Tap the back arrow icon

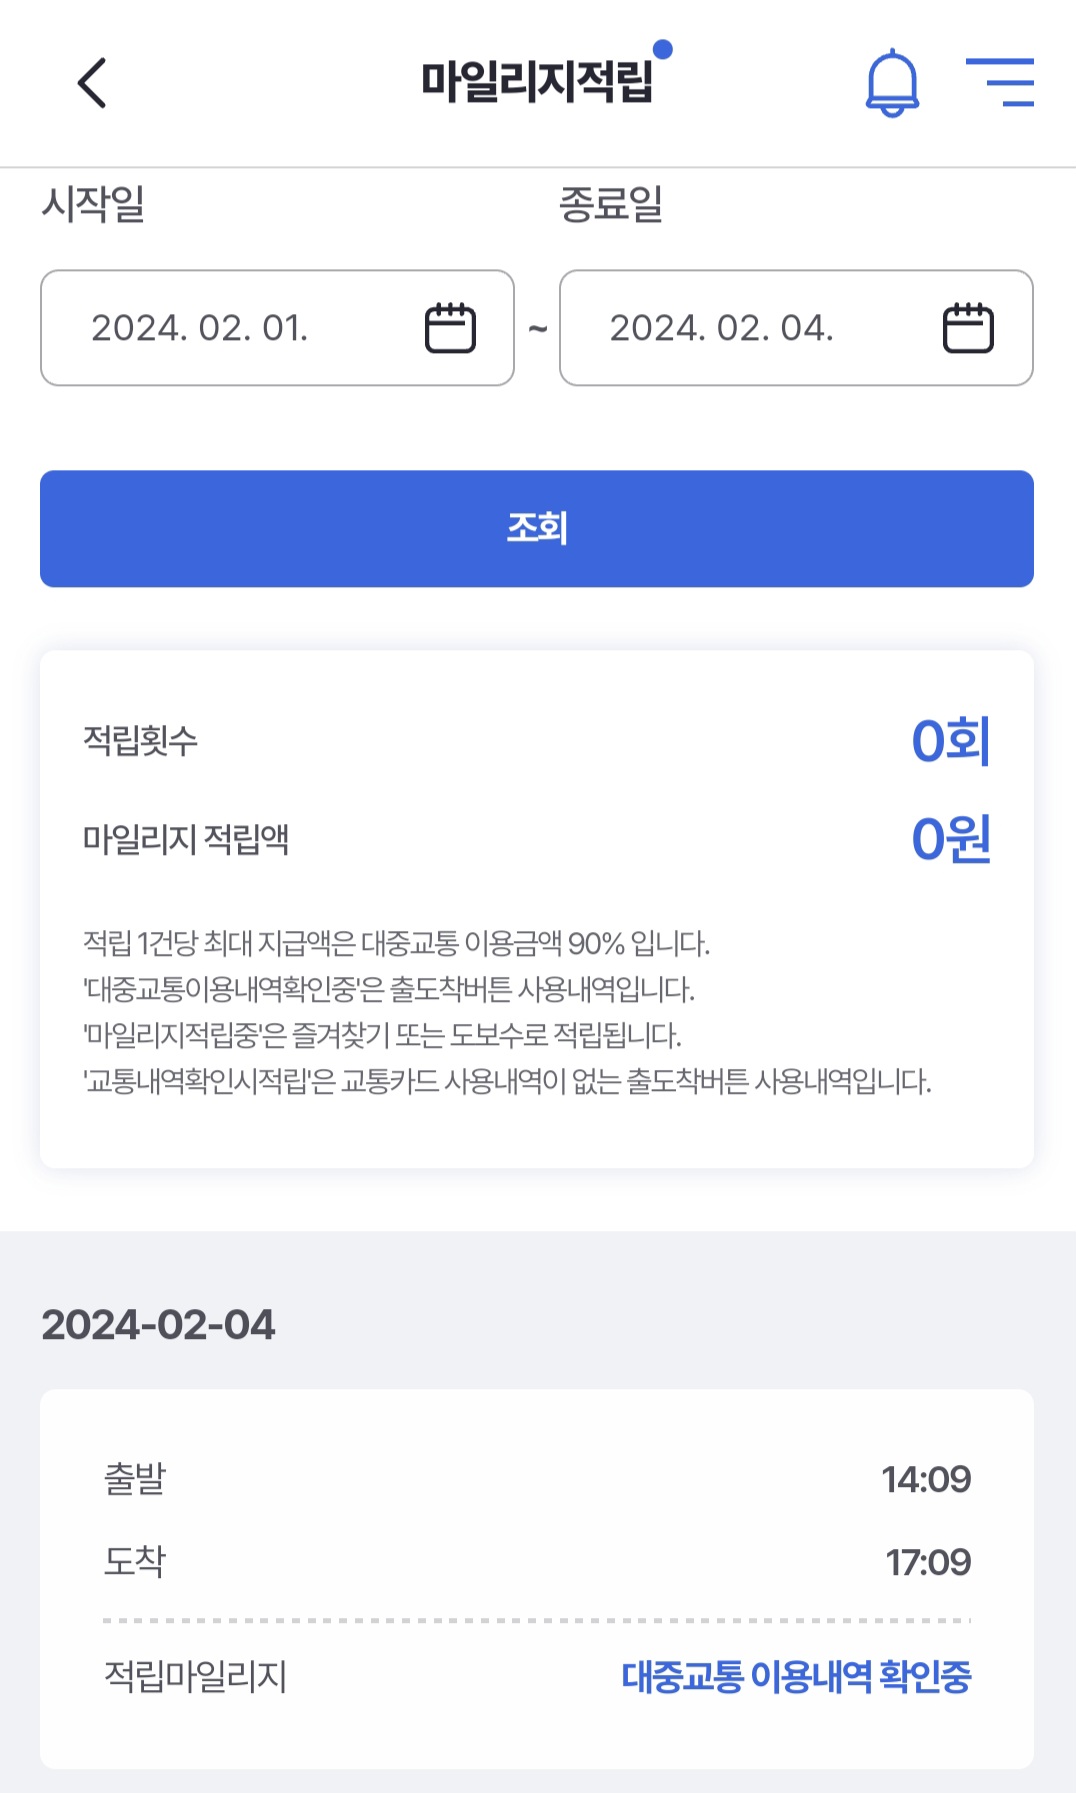coord(92,82)
